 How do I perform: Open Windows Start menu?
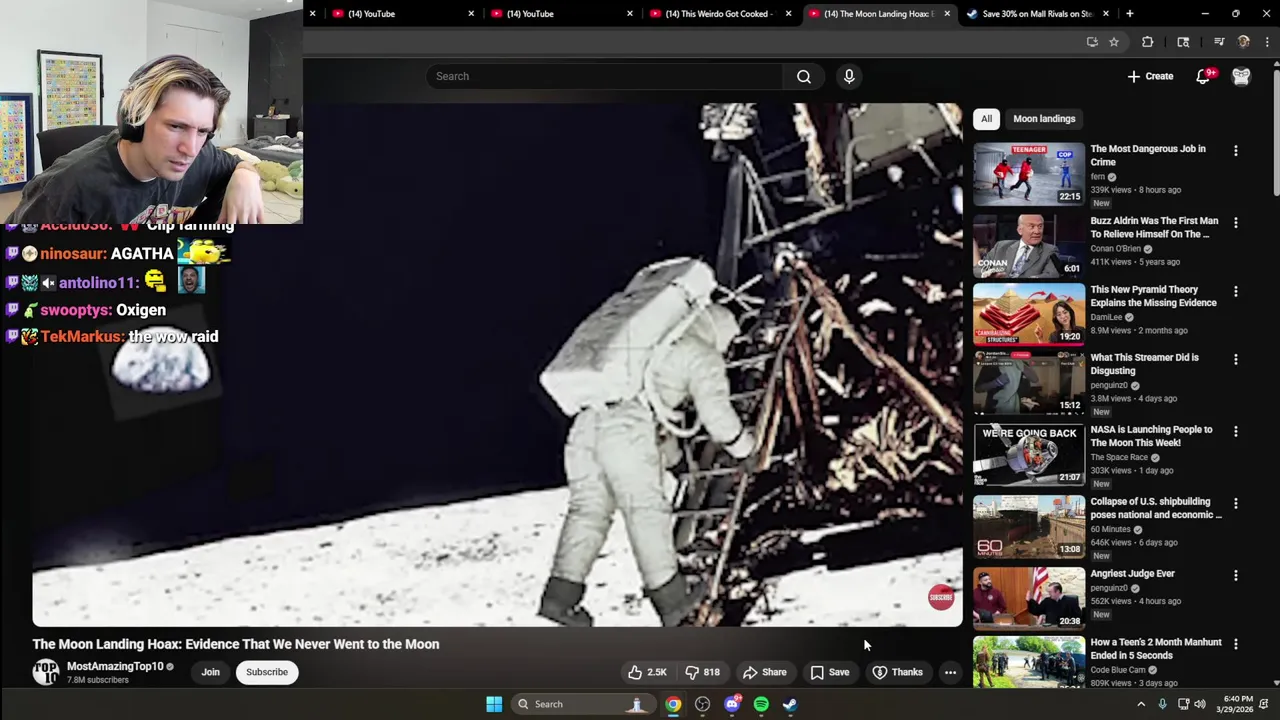pyautogui.click(x=494, y=704)
